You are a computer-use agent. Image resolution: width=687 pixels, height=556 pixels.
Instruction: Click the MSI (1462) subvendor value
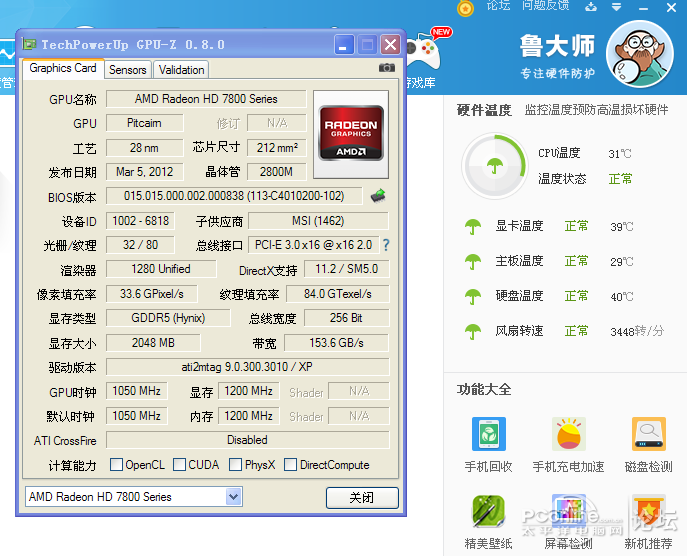[x=318, y=221]
